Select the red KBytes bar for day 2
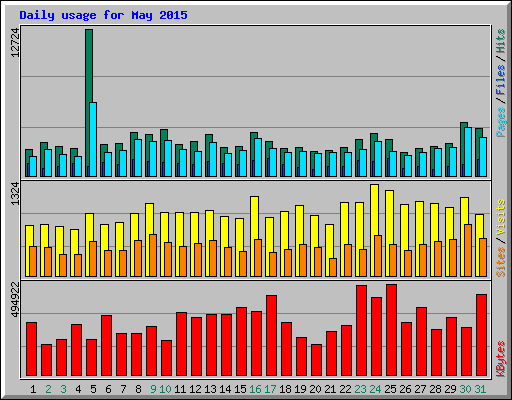 [x=46, y=360]
